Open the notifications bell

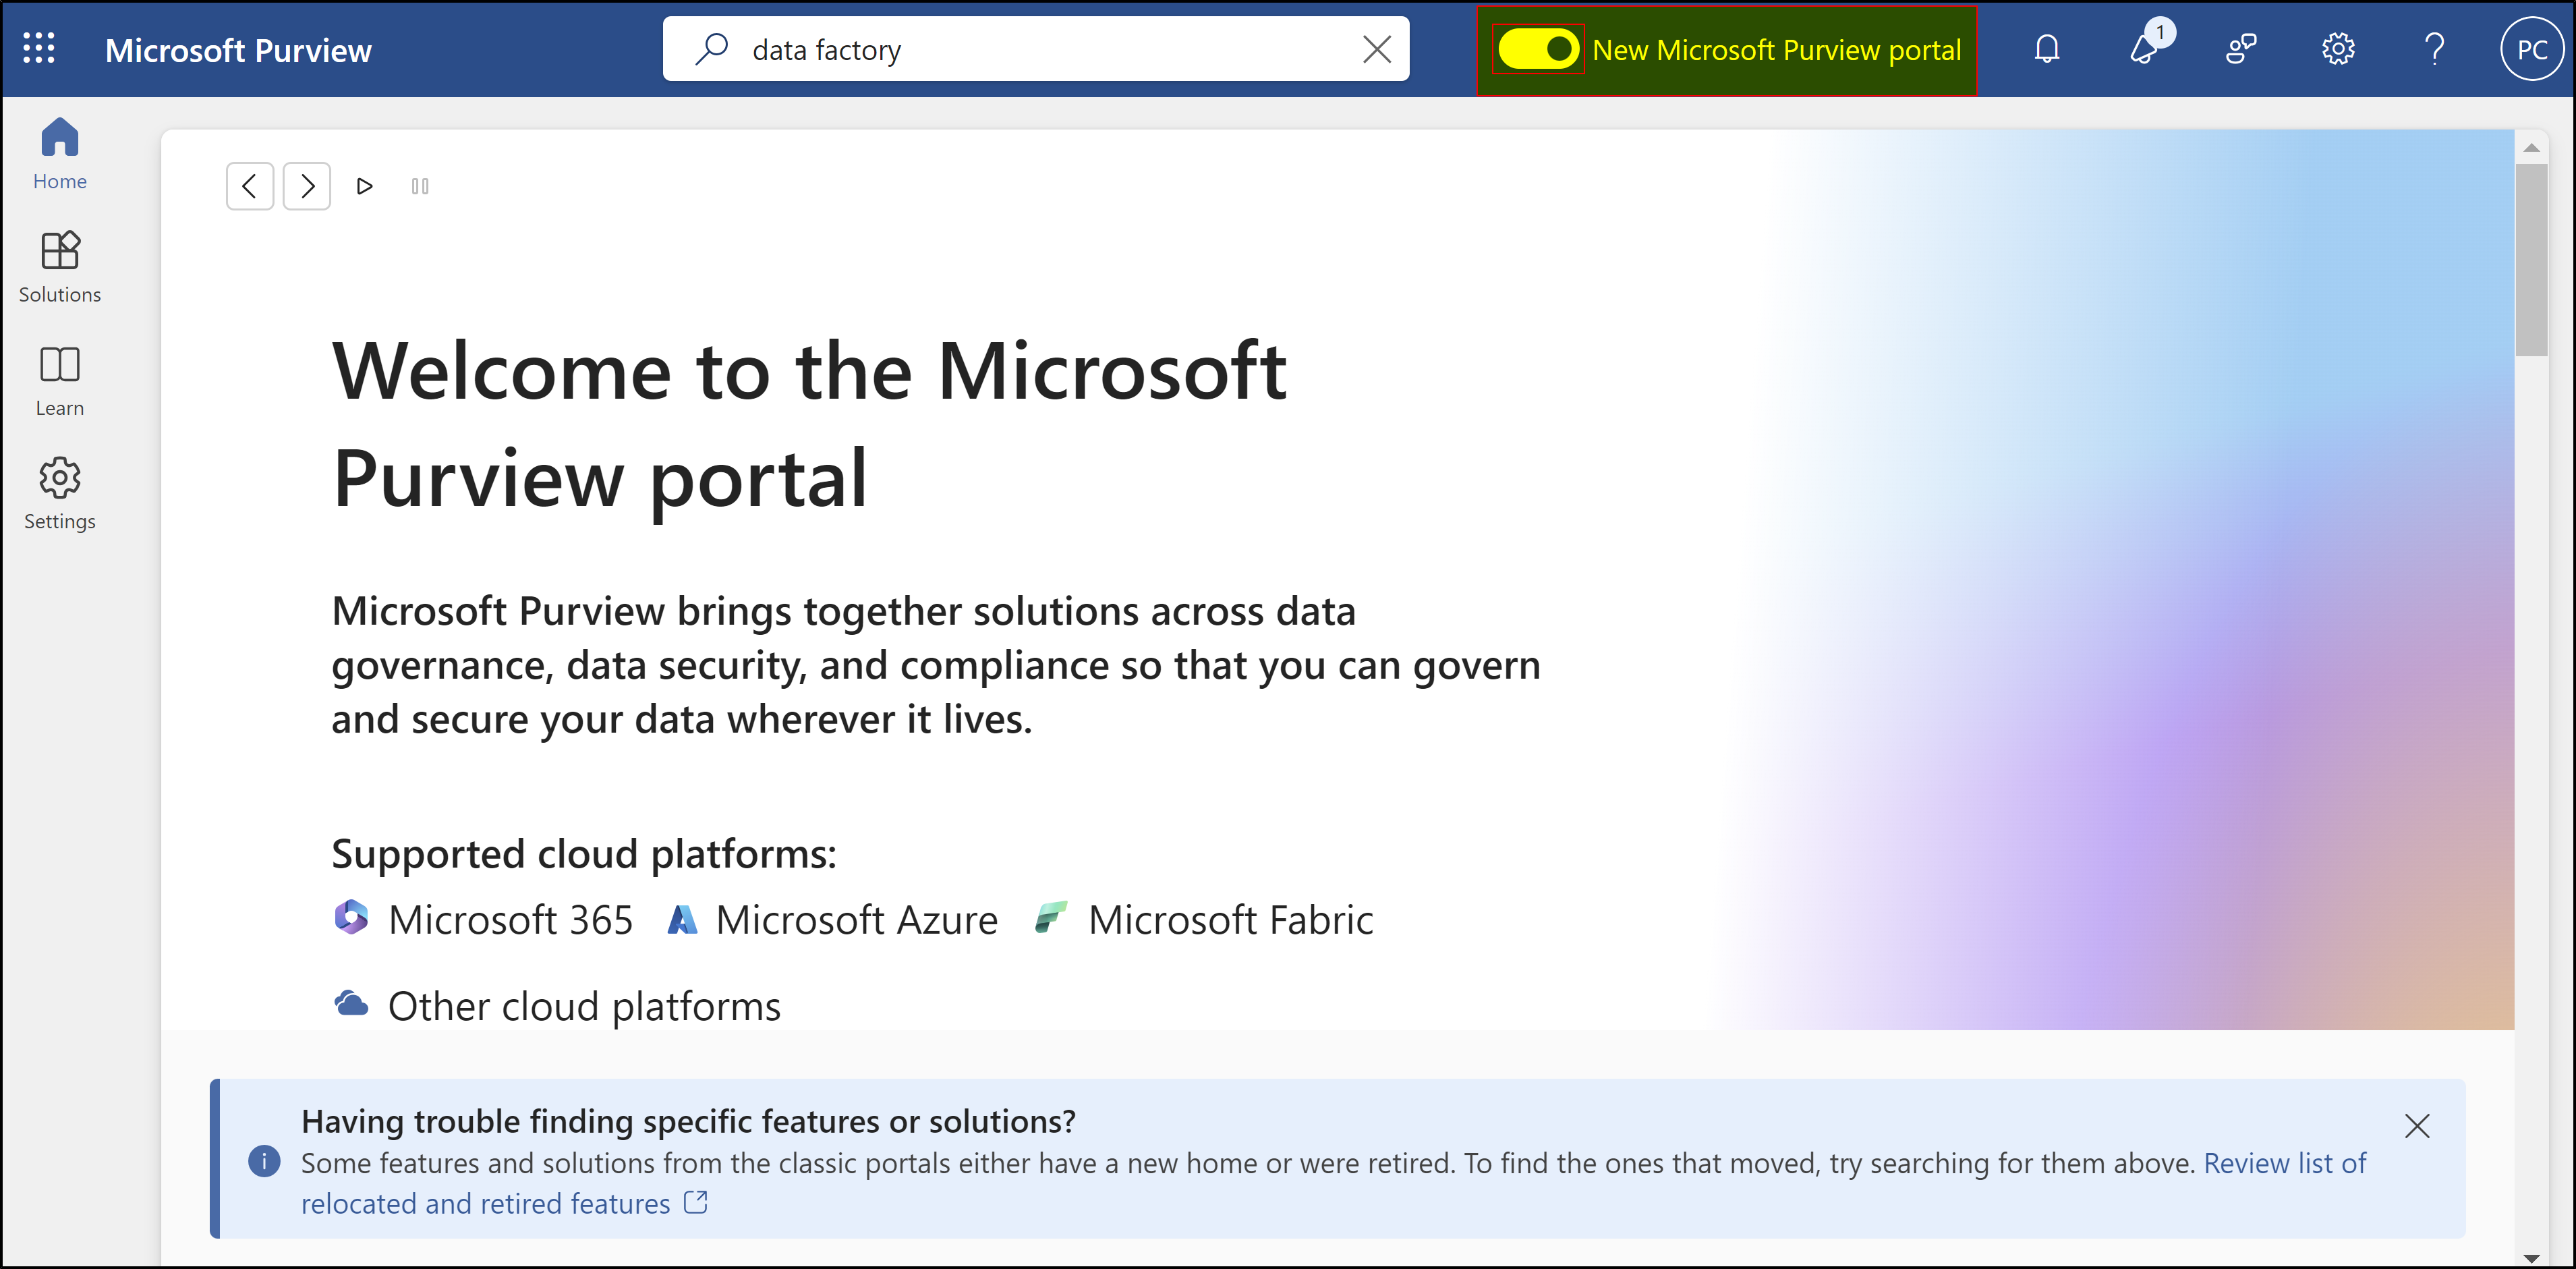tap(2046, 49)
